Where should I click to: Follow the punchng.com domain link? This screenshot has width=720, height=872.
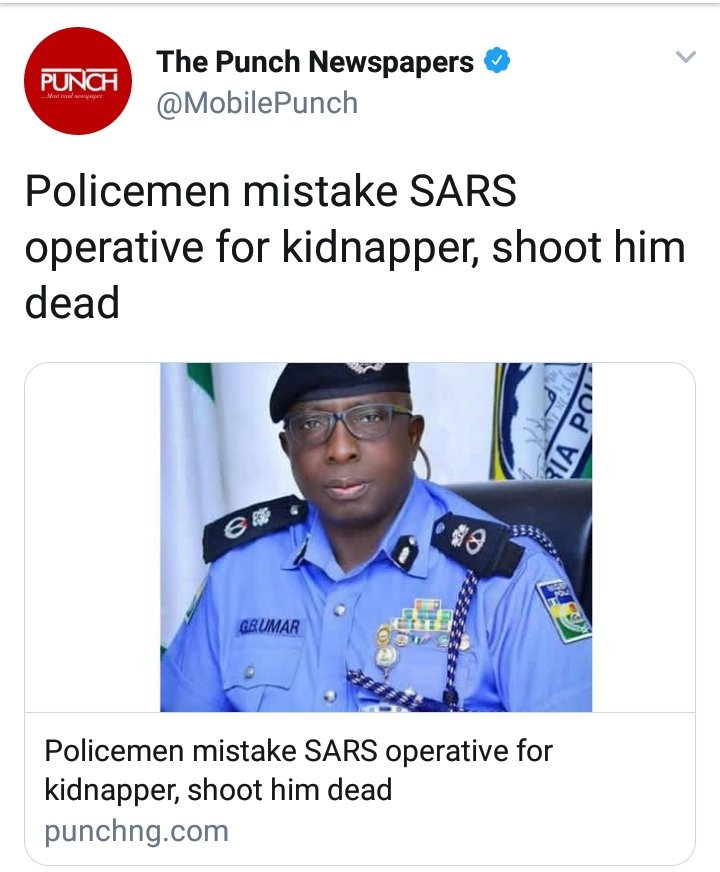click(x=136, y=831)
